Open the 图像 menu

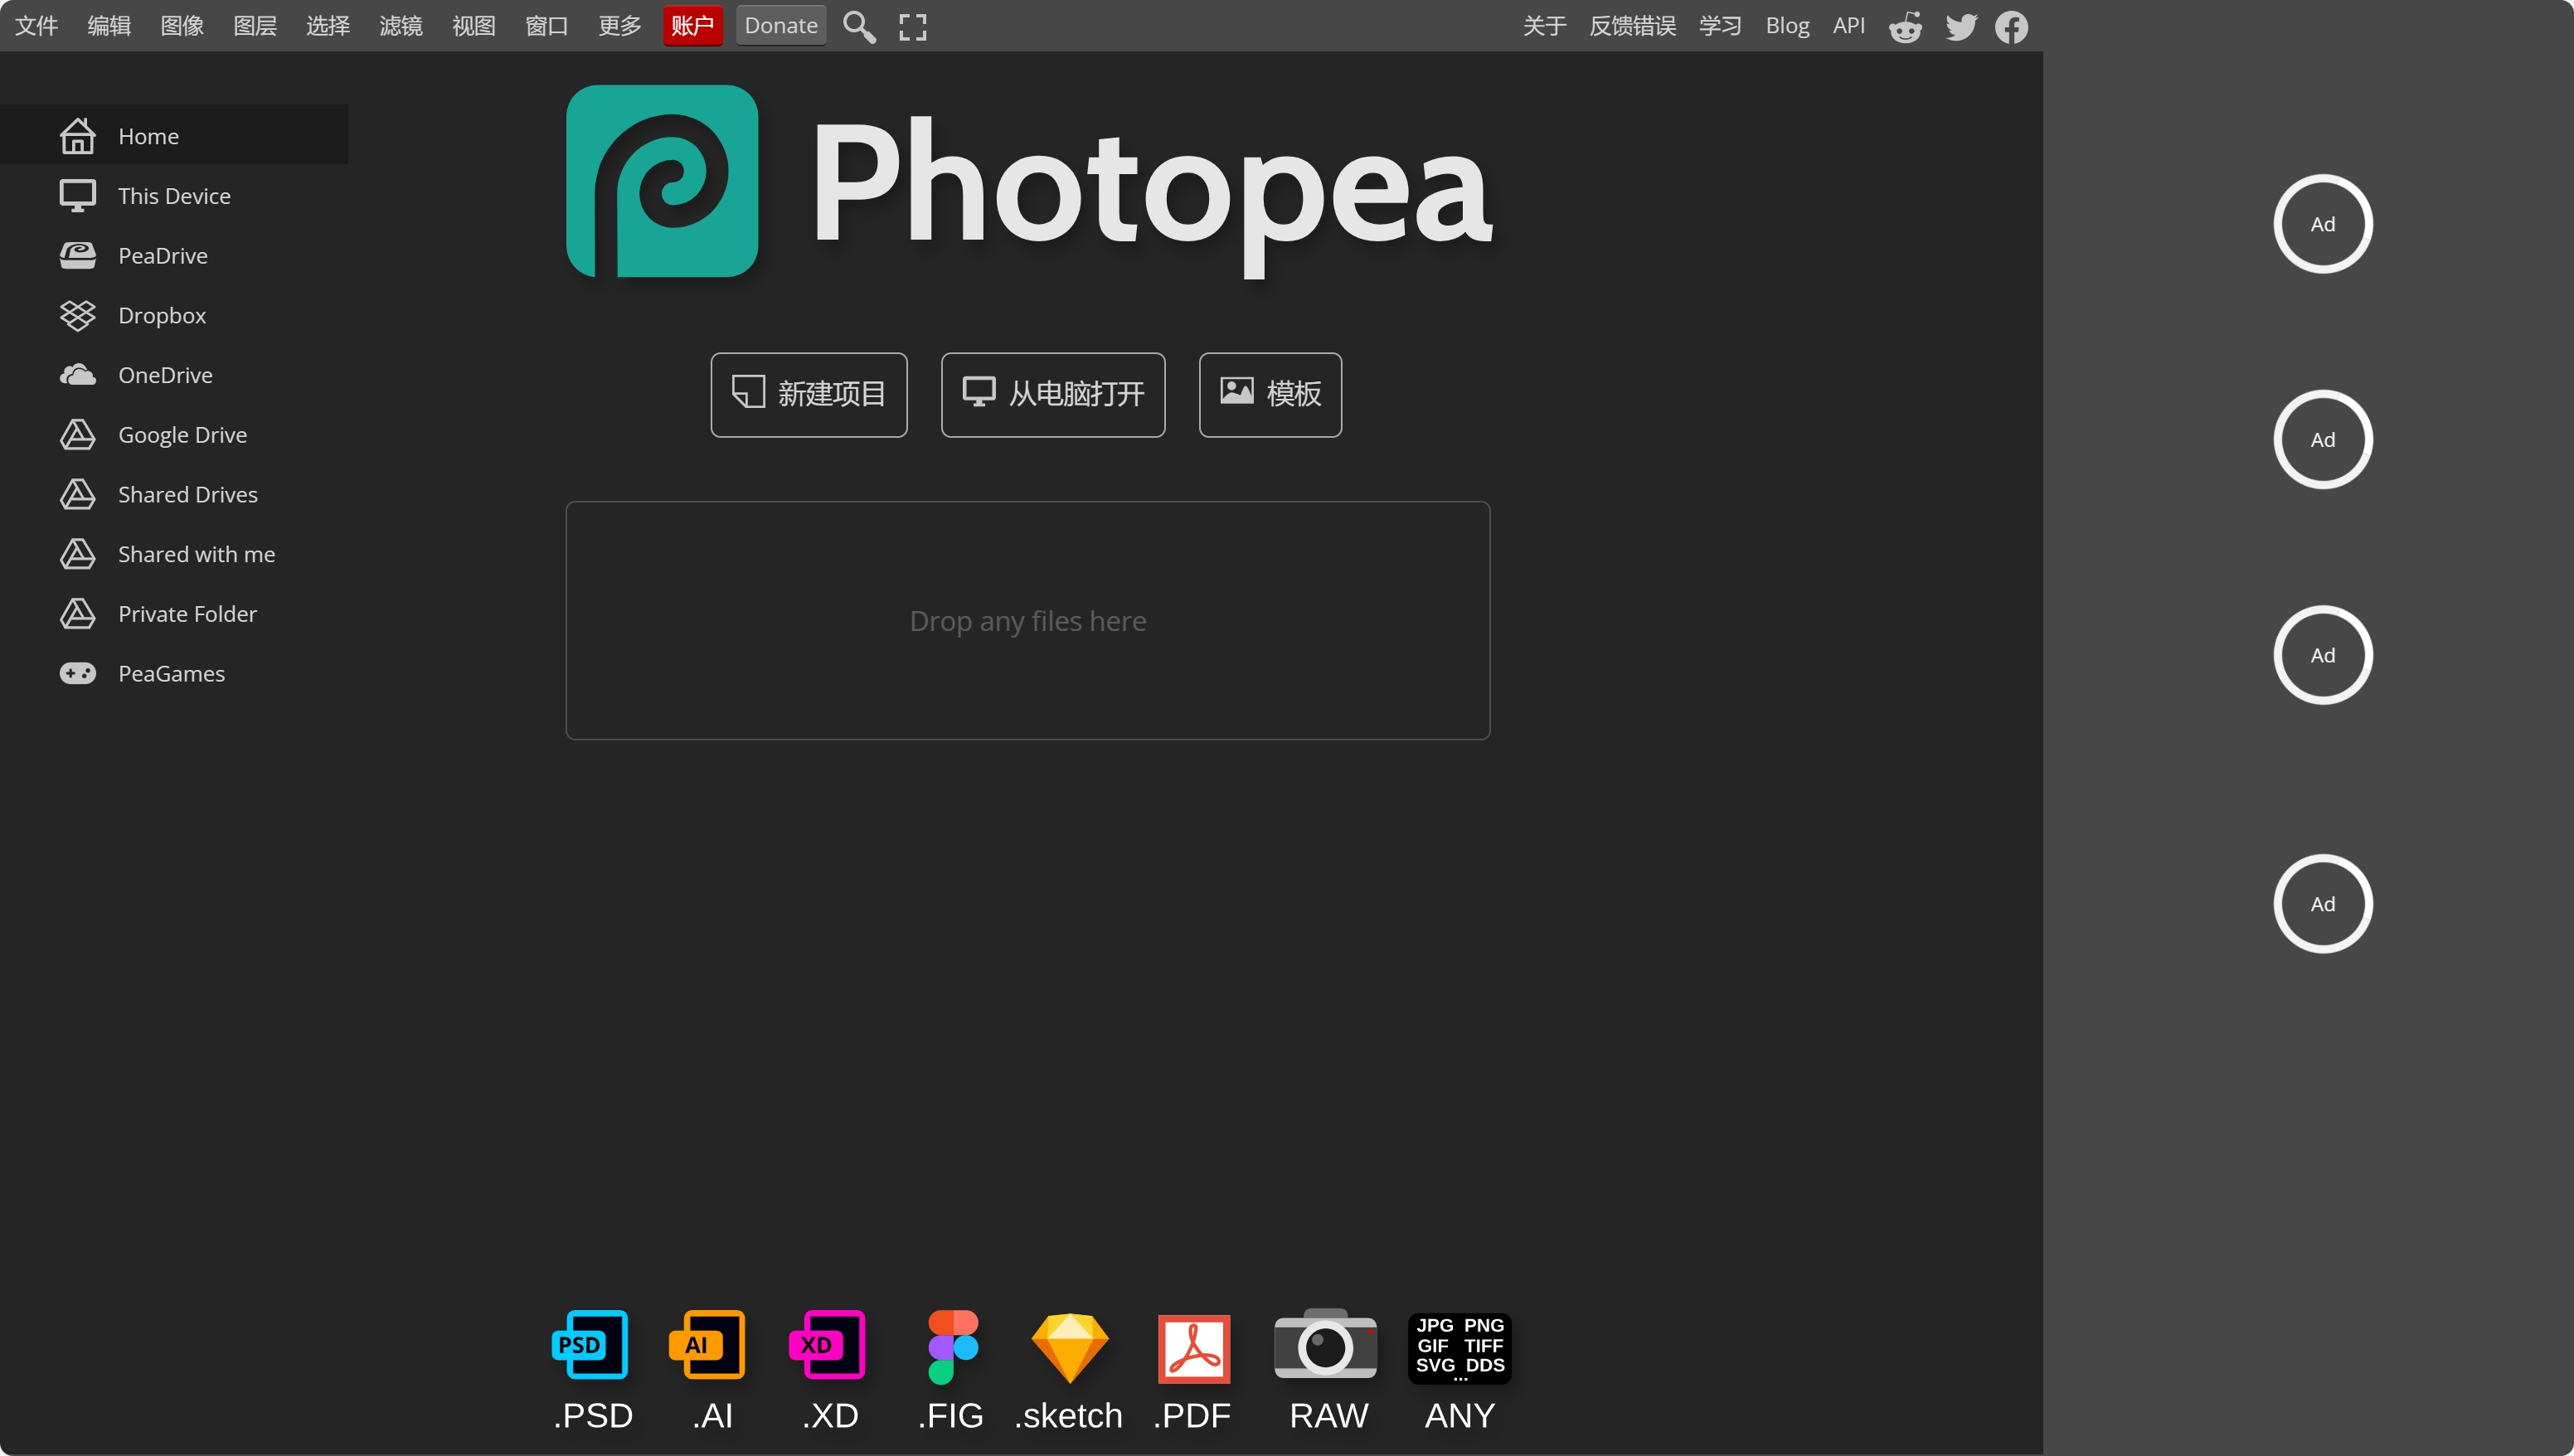click(x=182, y=26)
